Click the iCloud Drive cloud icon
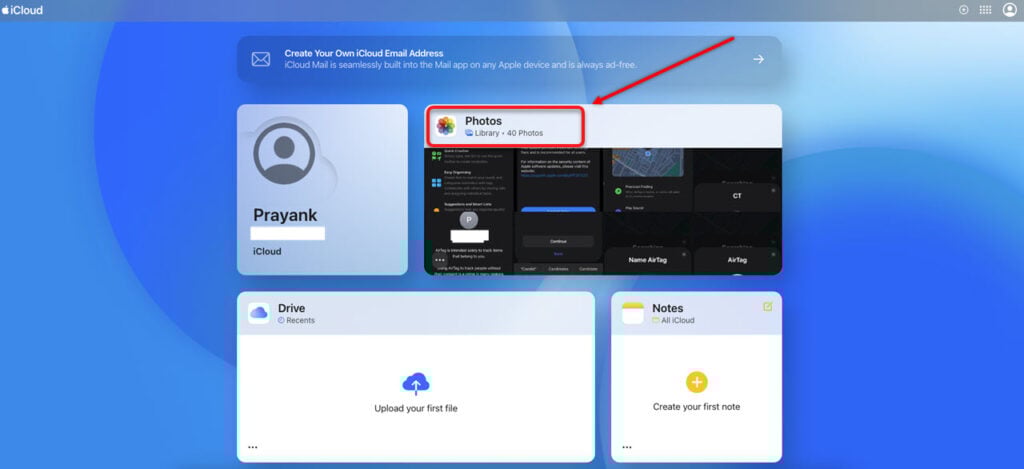 pos(259,313)
